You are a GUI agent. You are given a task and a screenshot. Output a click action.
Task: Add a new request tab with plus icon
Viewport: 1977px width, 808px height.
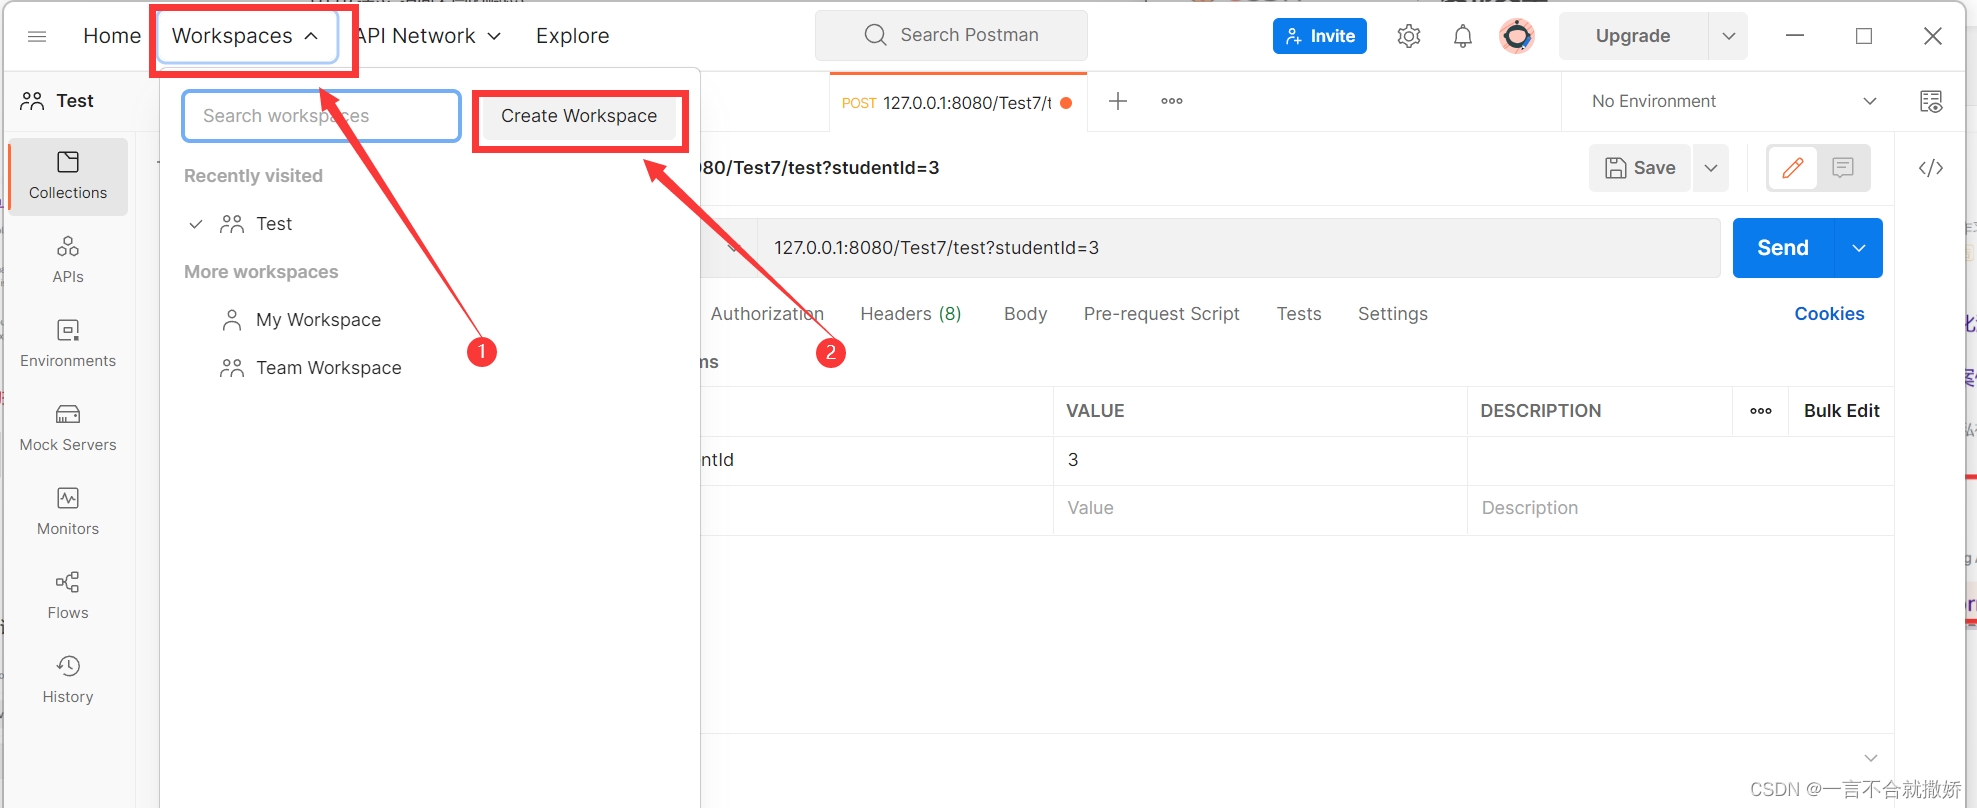coord(1118,101)
